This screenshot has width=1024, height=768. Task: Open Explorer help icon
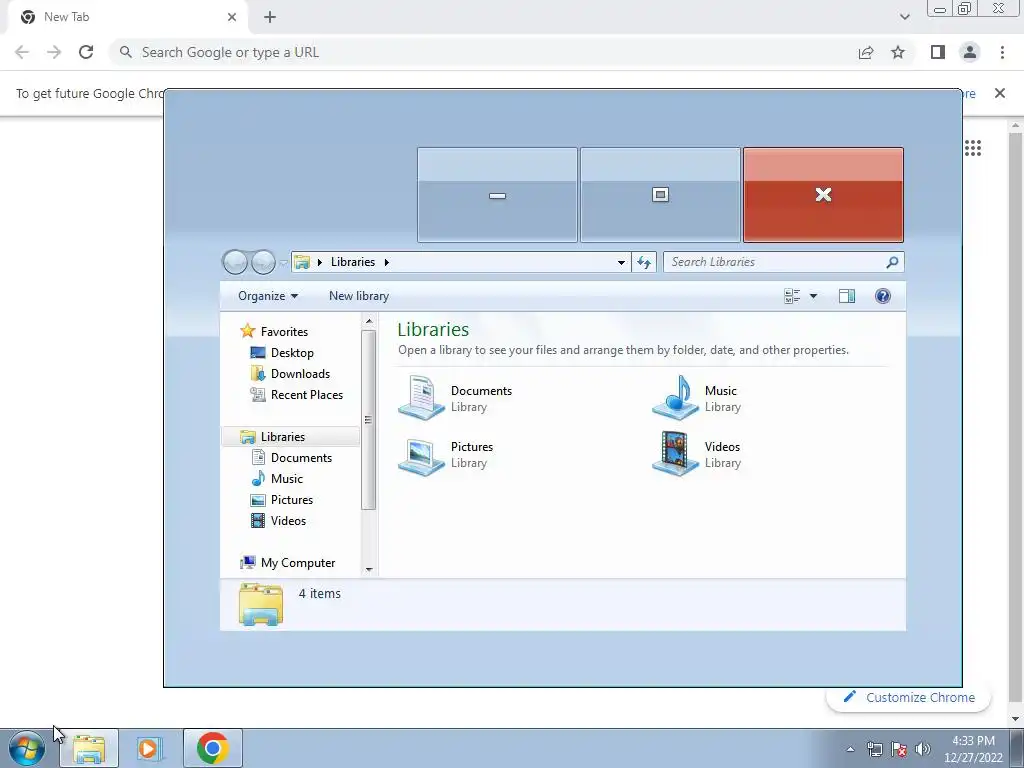[882, 296]
